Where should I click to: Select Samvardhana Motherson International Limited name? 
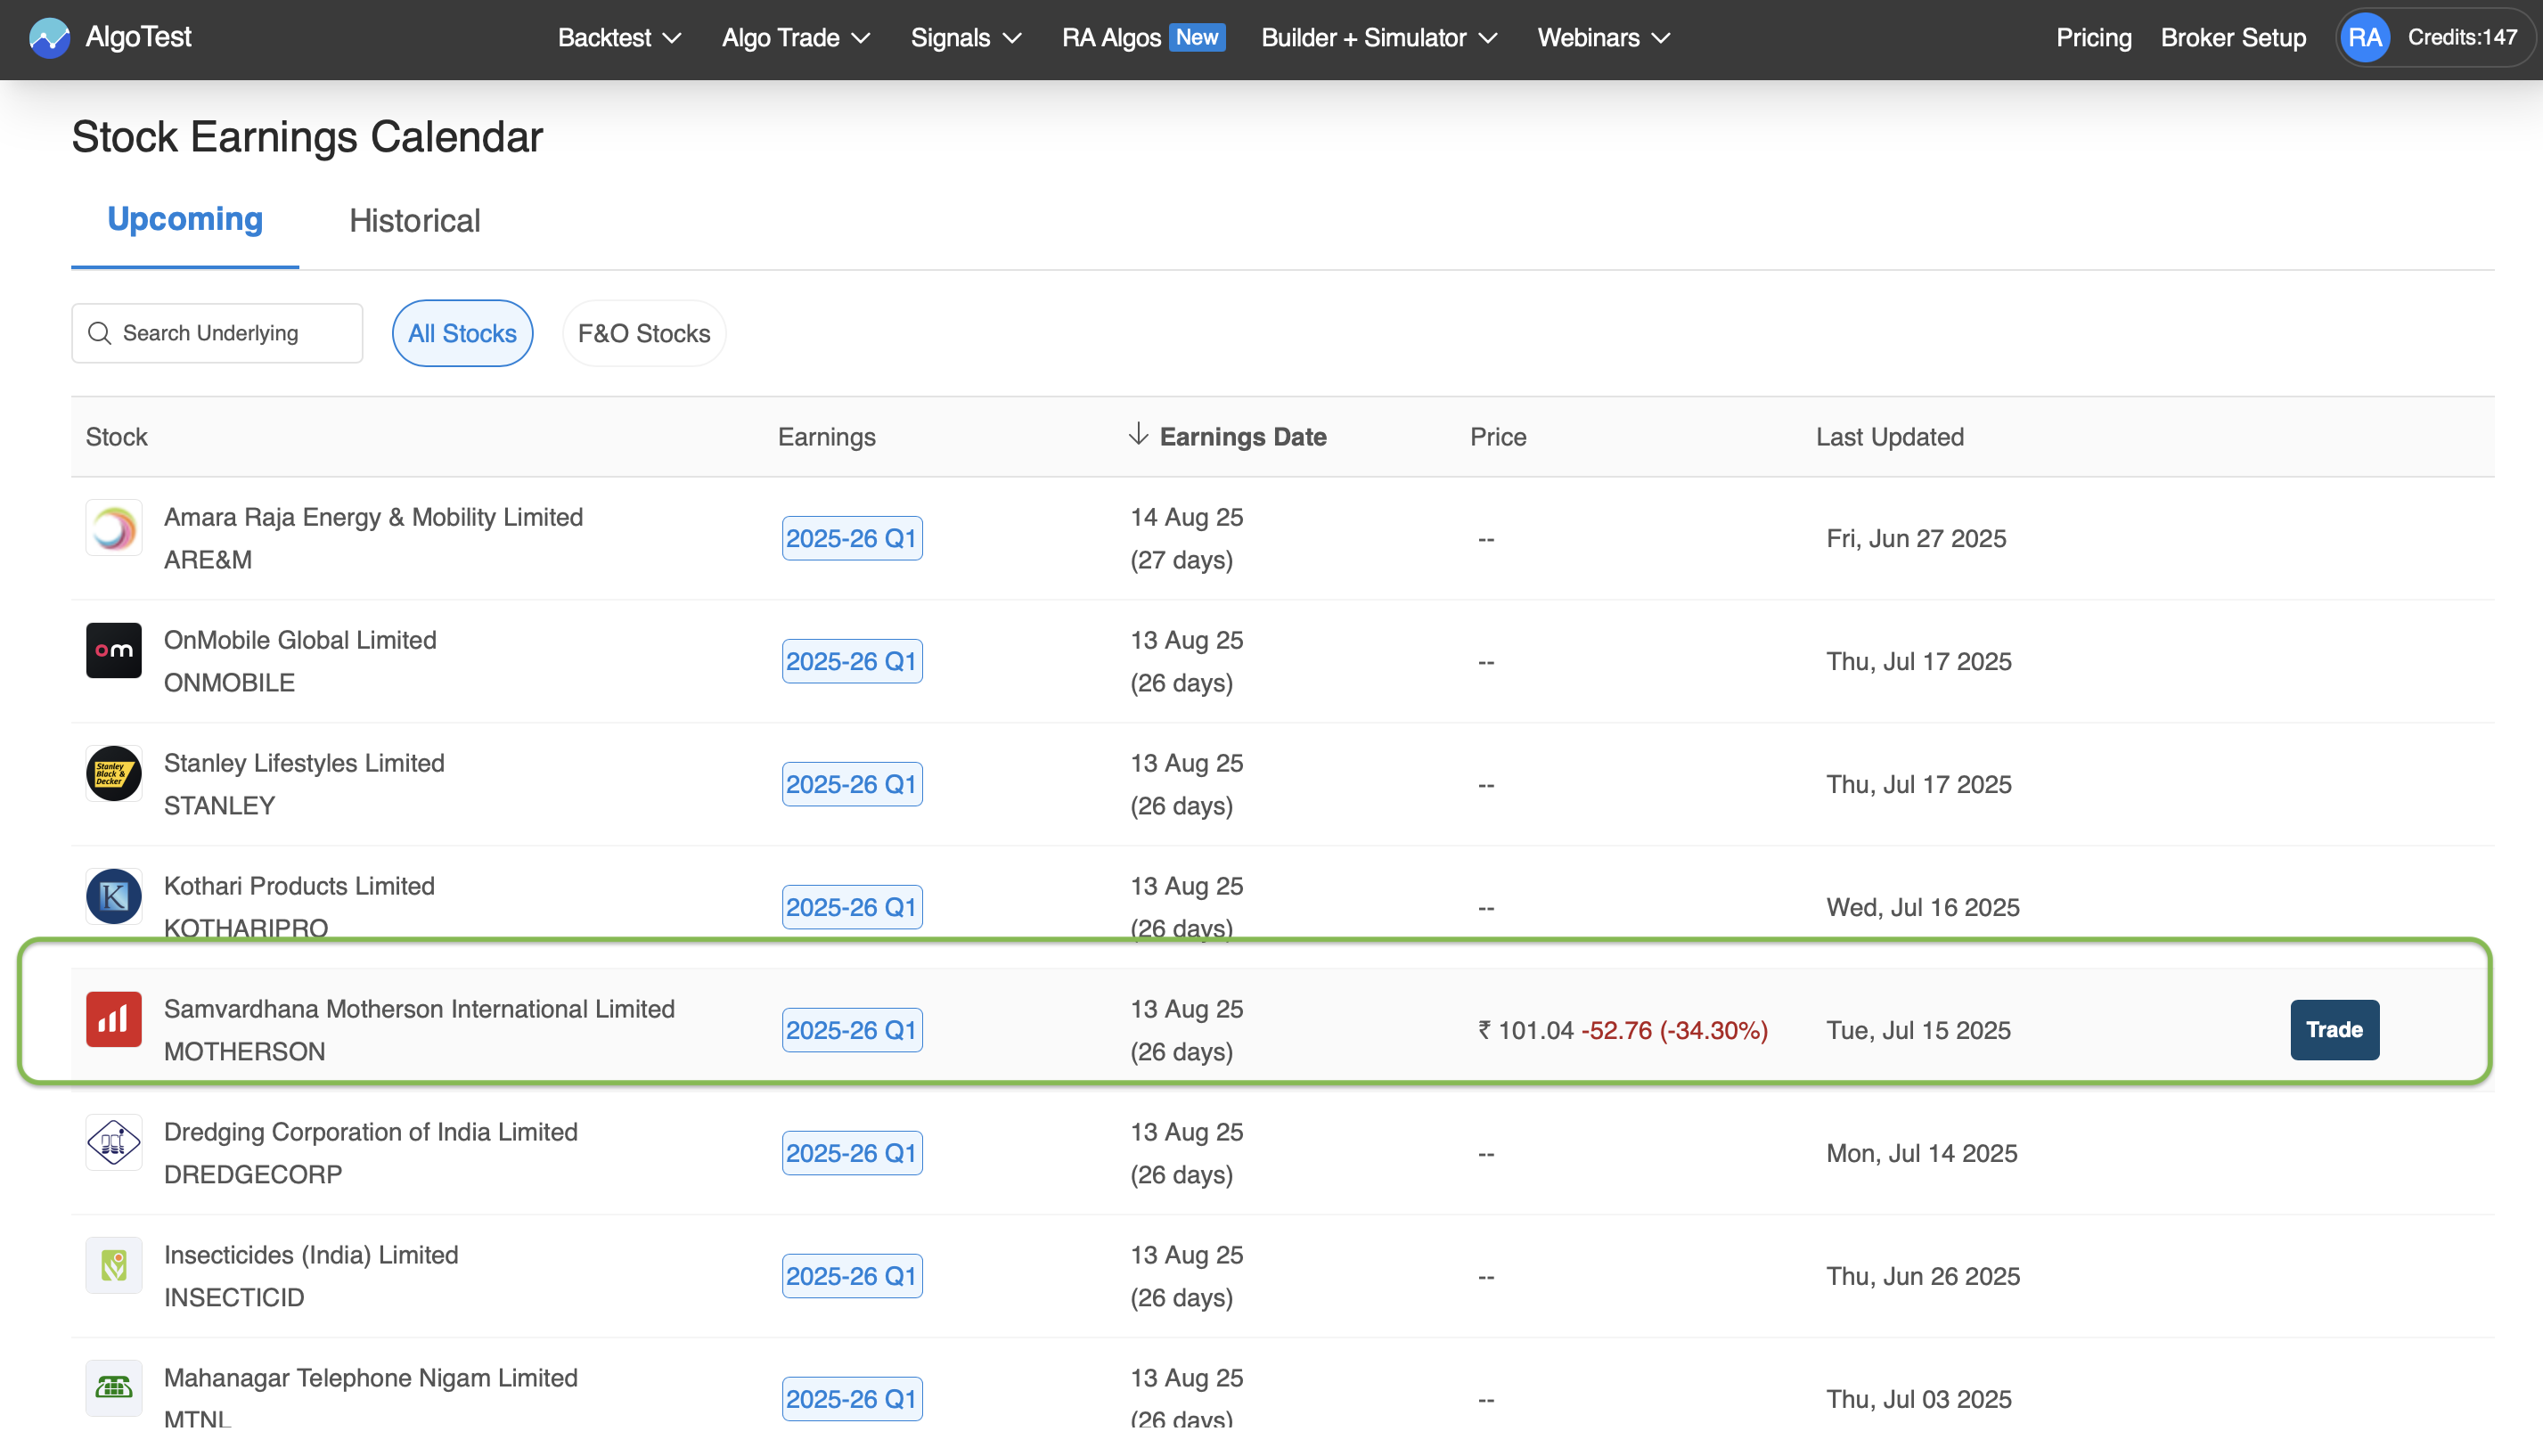419,1009
